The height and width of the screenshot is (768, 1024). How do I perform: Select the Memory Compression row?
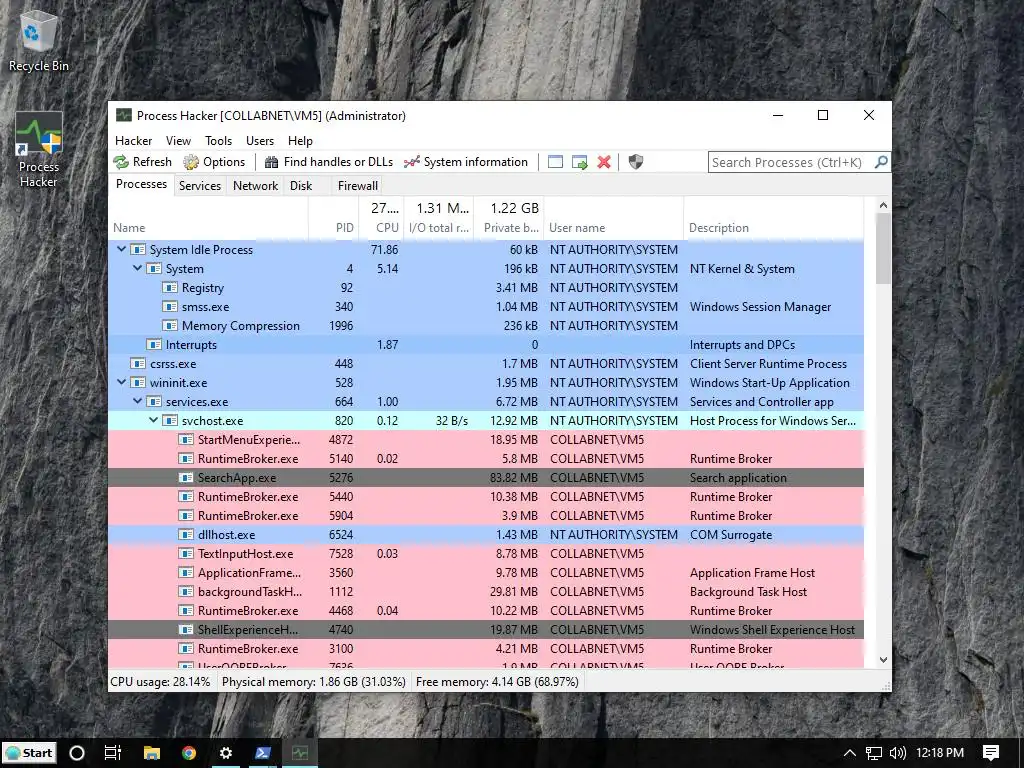pos(486,326)
